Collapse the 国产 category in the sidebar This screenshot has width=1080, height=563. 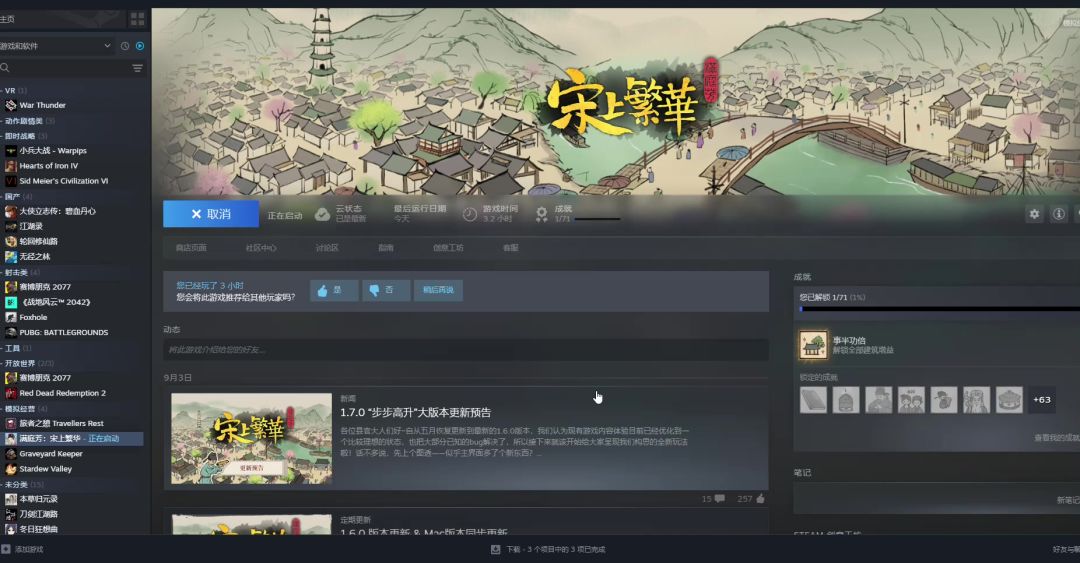(3, 196)
